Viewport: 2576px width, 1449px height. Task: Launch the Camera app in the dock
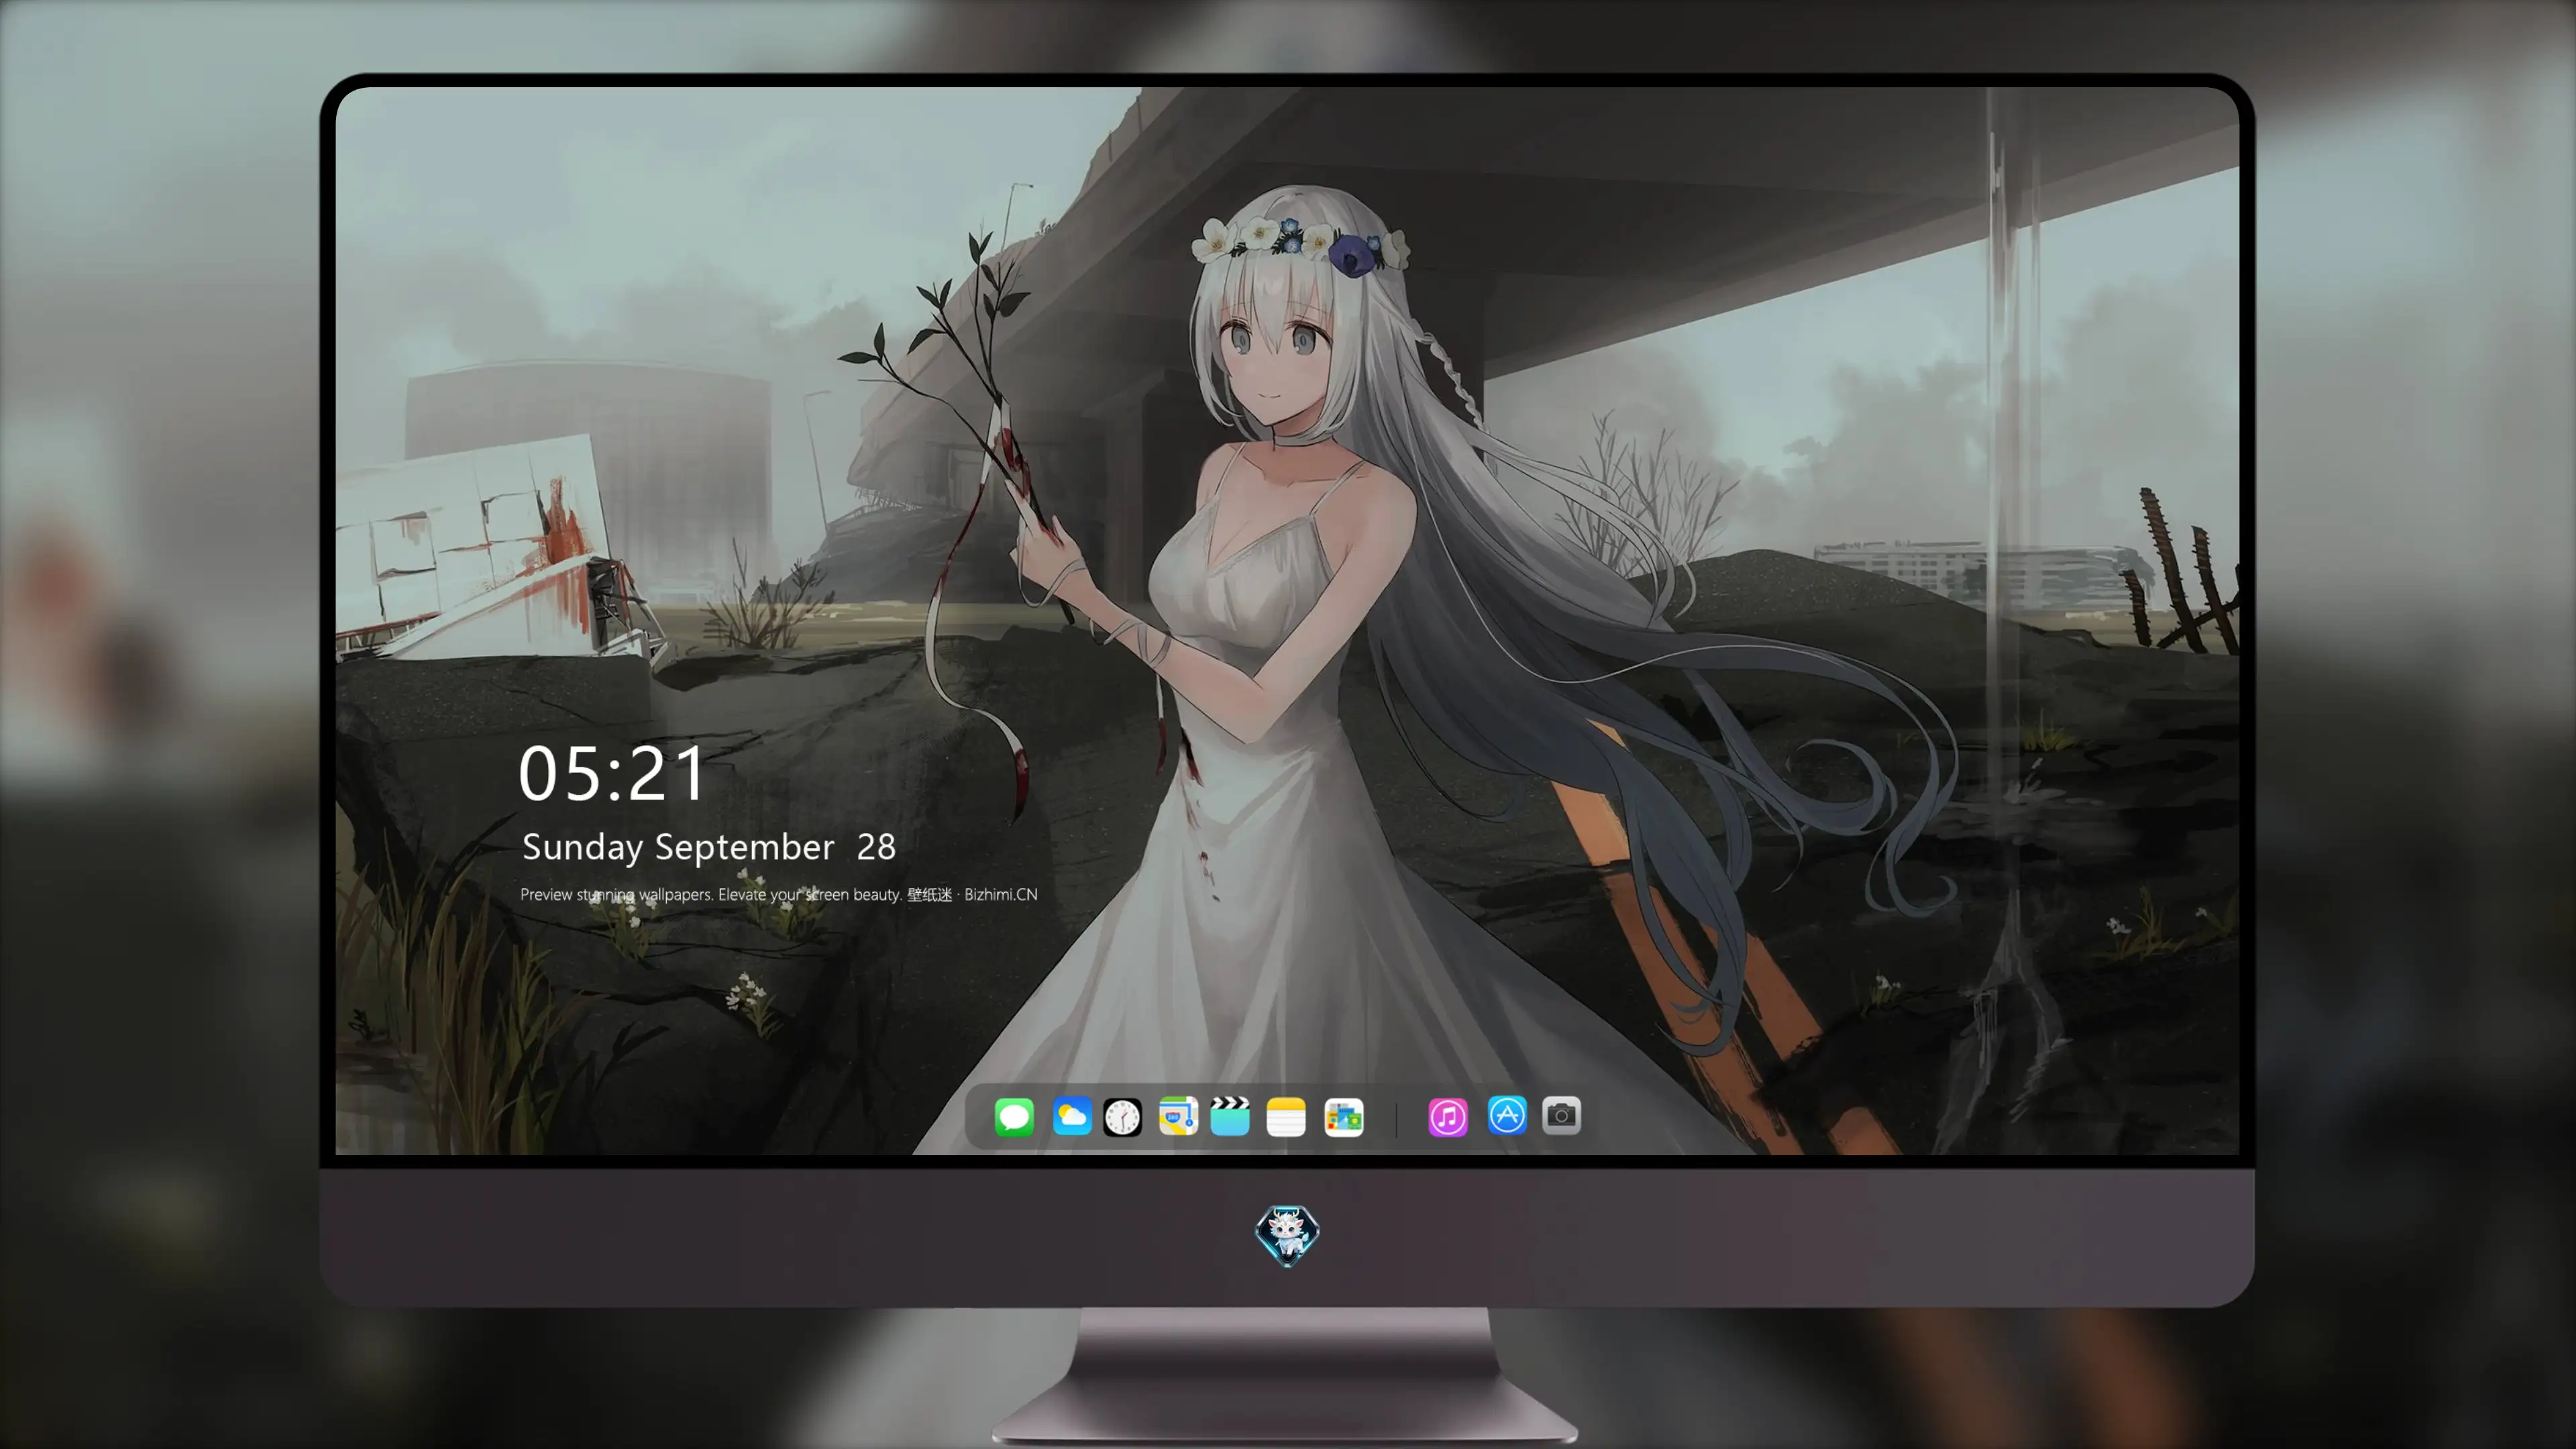(1561, 1115)
